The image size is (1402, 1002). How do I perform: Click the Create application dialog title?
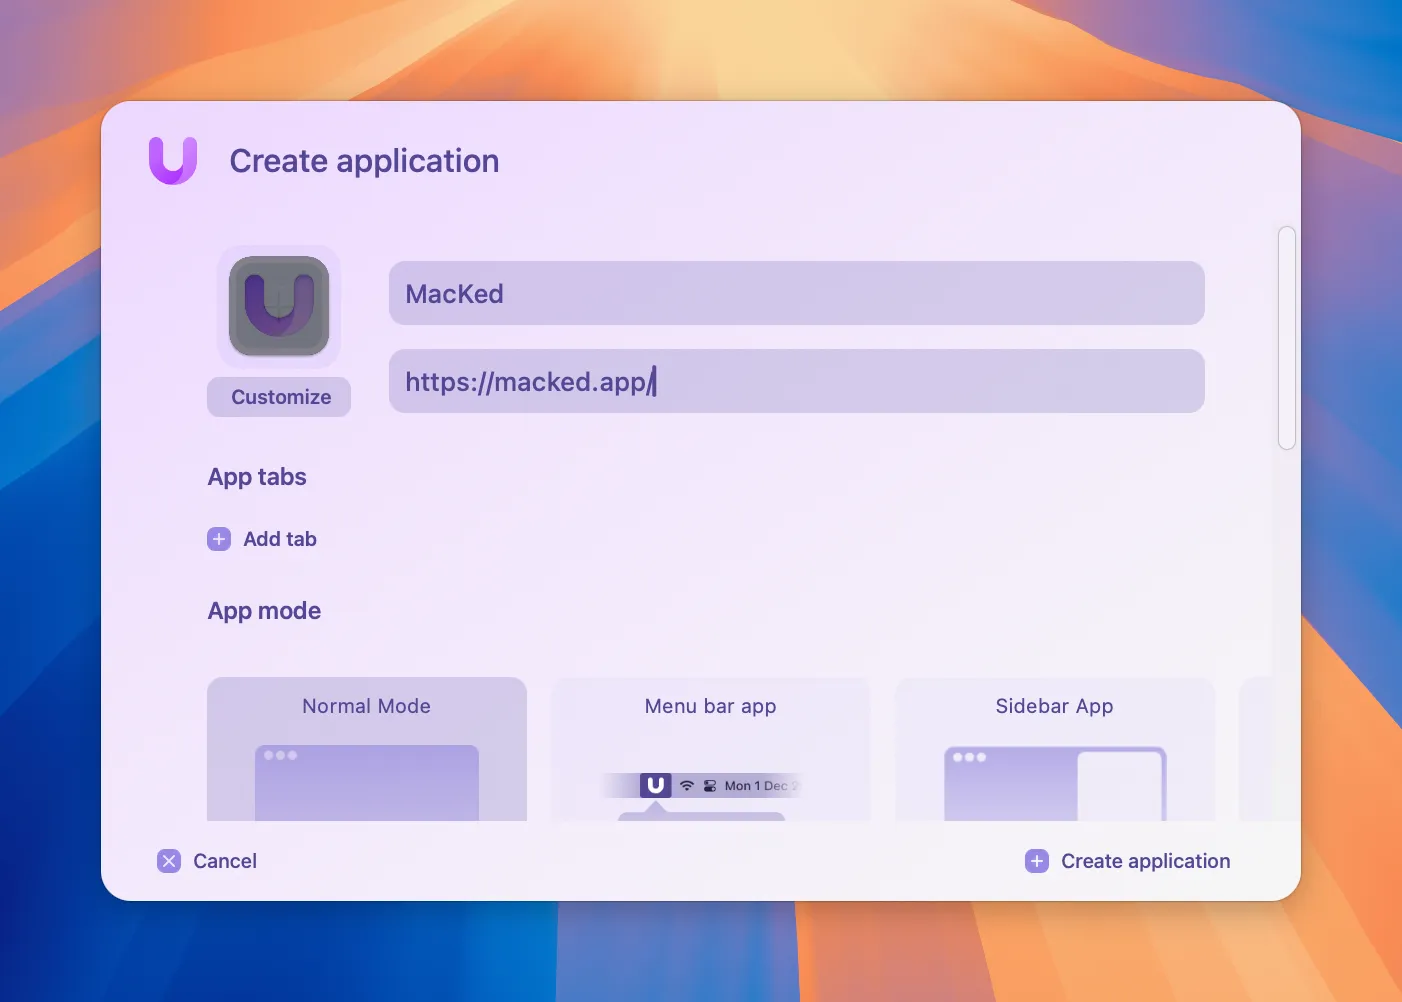click(364, 161)
